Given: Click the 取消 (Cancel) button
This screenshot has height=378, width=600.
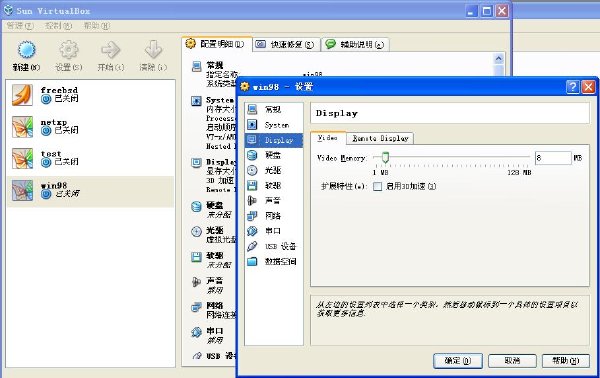Looking at the screenshot, I should click(512, 361).
